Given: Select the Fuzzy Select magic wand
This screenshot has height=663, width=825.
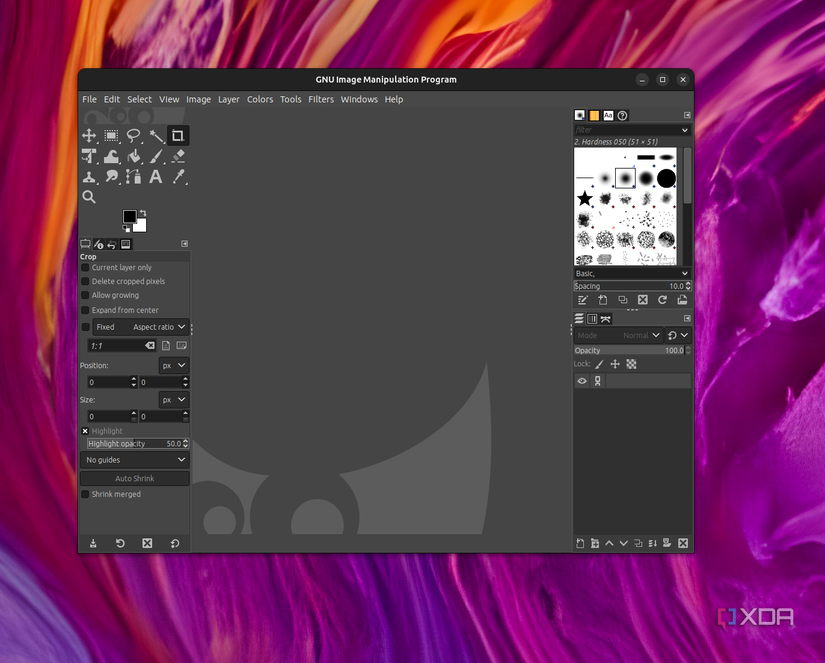Looking at the screenshot, I should click(x=156, y=136).
